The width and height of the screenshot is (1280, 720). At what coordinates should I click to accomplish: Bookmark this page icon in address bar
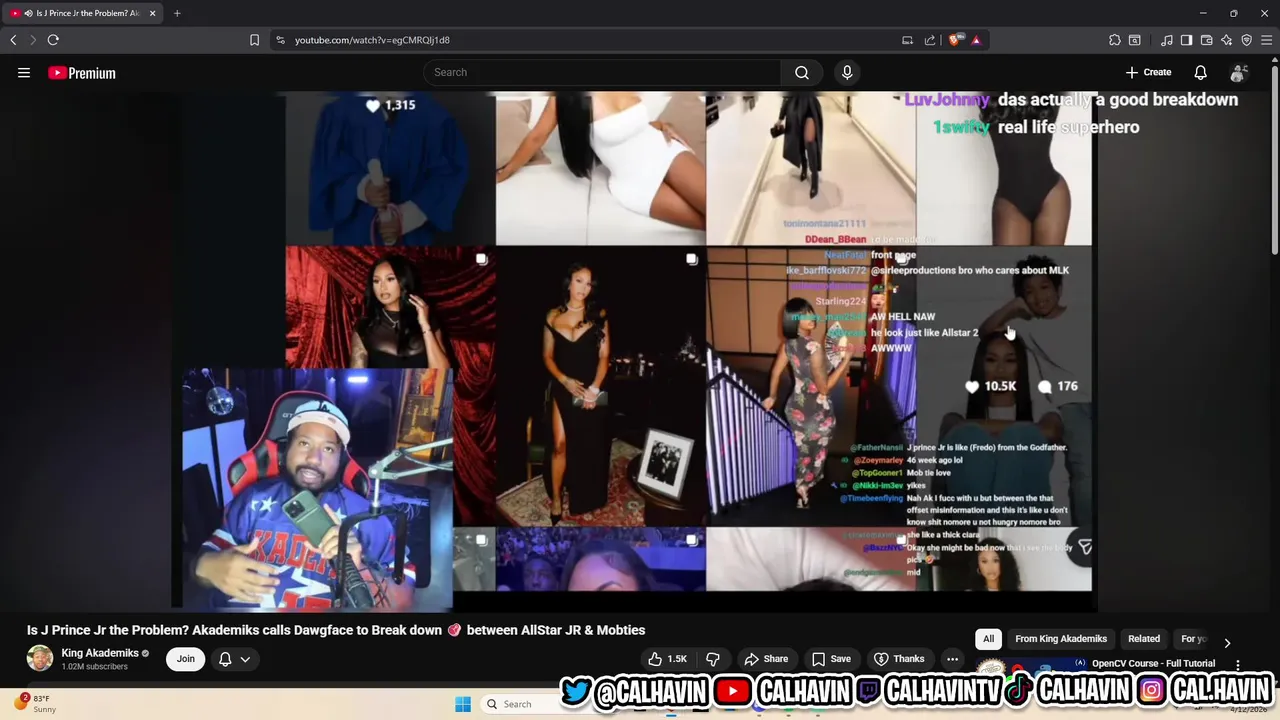coord(254,40)
